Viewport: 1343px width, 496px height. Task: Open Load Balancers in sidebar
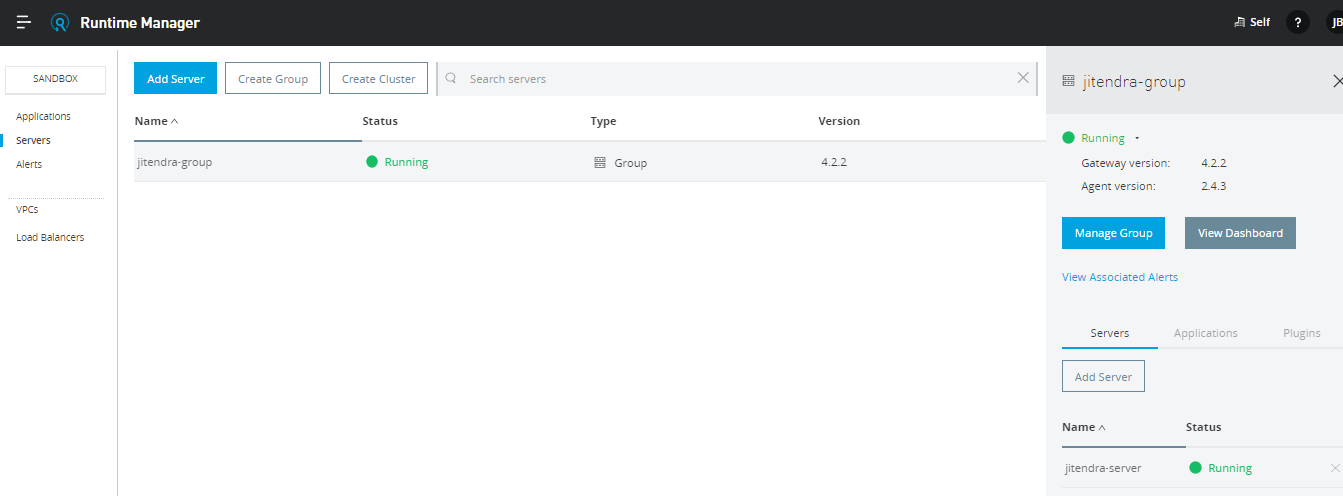(50, 237)
